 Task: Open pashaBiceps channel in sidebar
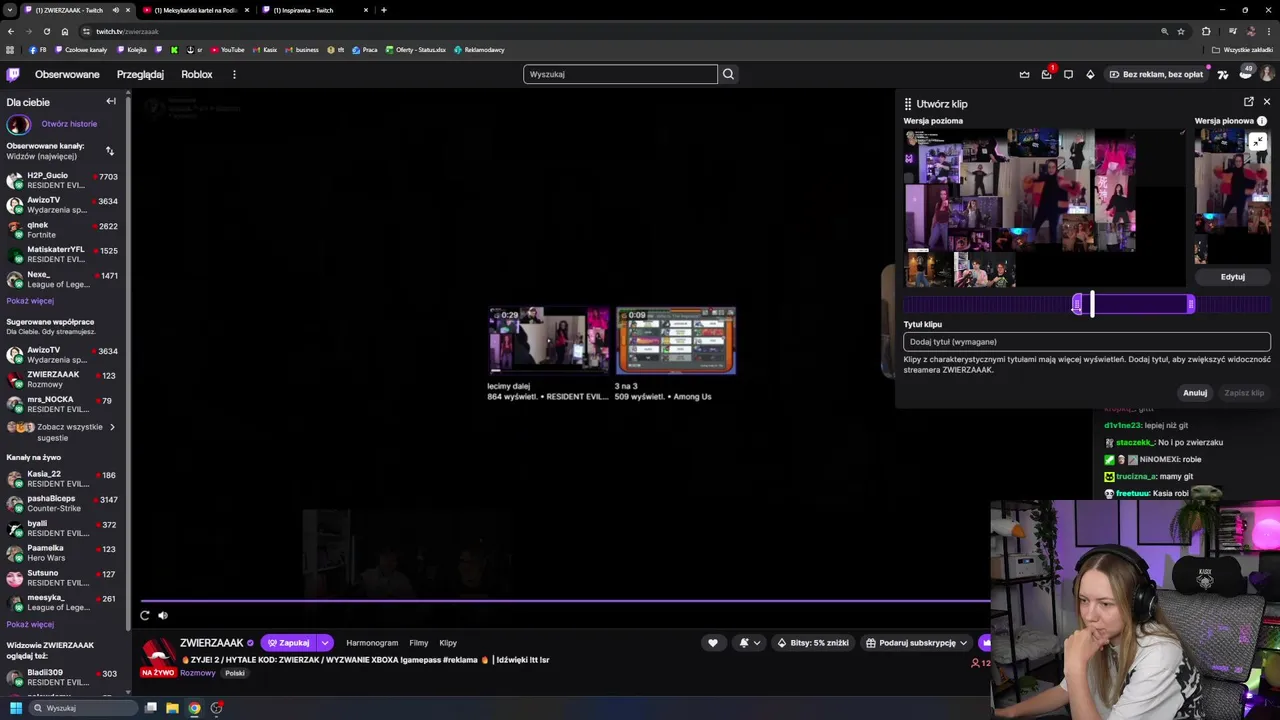point(62,503)
